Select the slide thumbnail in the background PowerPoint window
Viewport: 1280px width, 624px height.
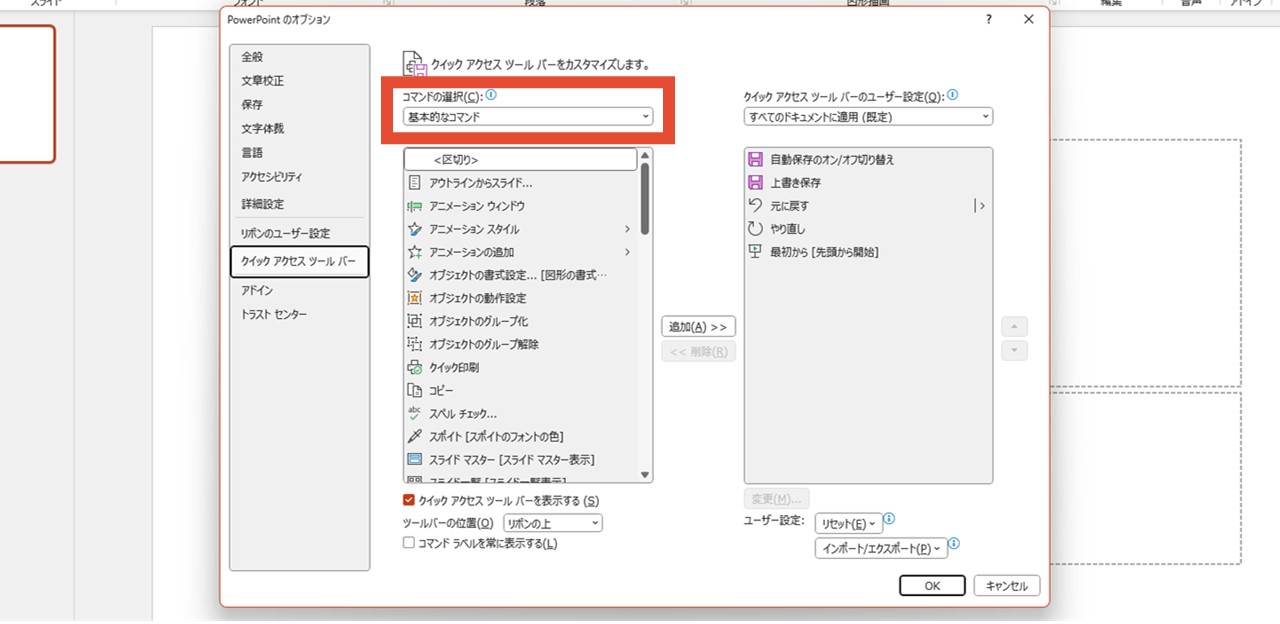pos(28,94)
